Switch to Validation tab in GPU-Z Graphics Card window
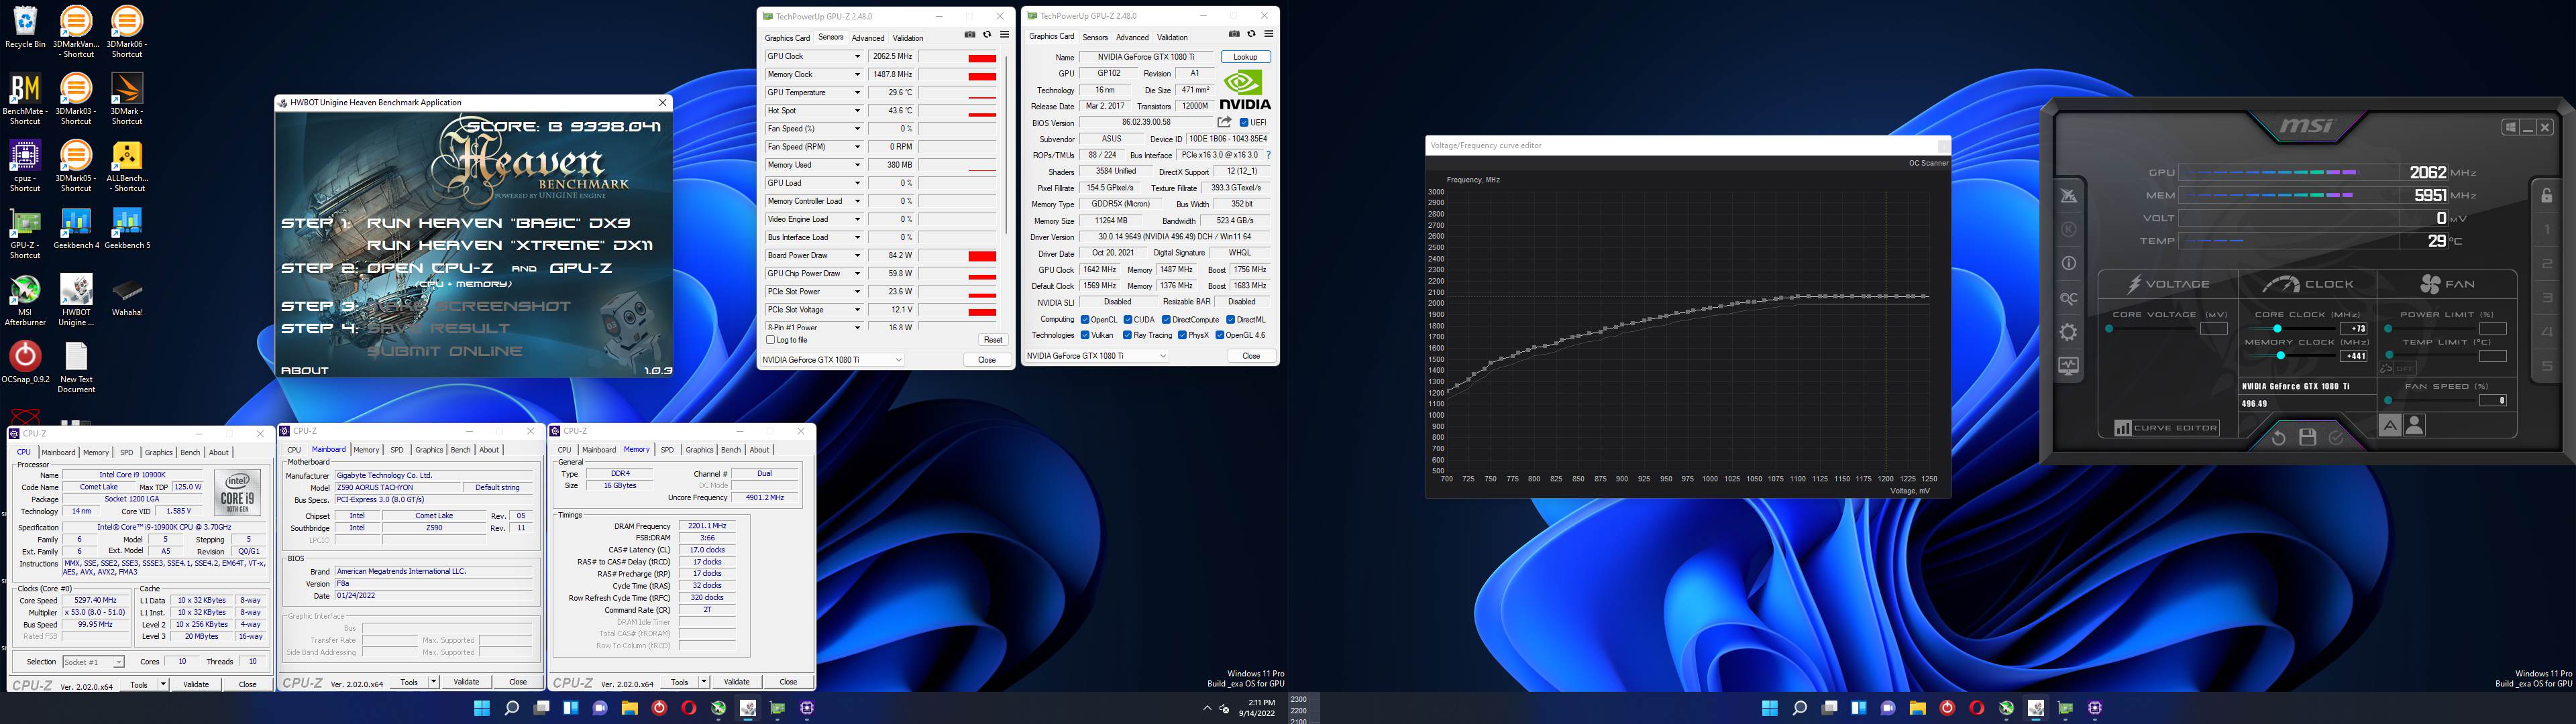This screenshot has height=724, width=2576. click(x=1172, y=37)
